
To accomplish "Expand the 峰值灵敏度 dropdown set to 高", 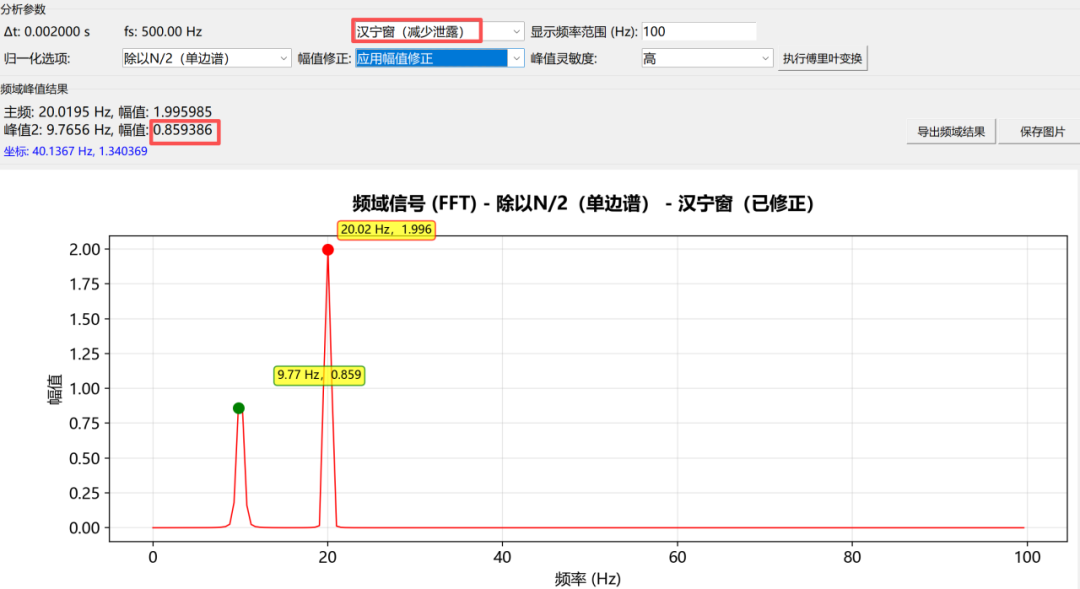I will [x=706, y=59].
